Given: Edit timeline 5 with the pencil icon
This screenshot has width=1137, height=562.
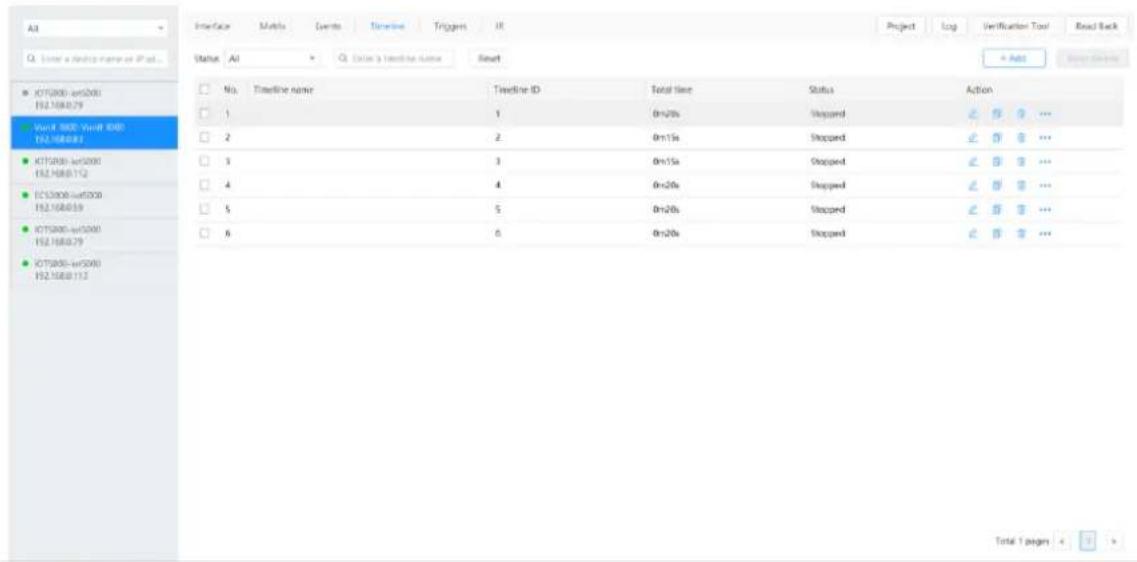Looking at the screenshot, I should [x=973, y=210].
